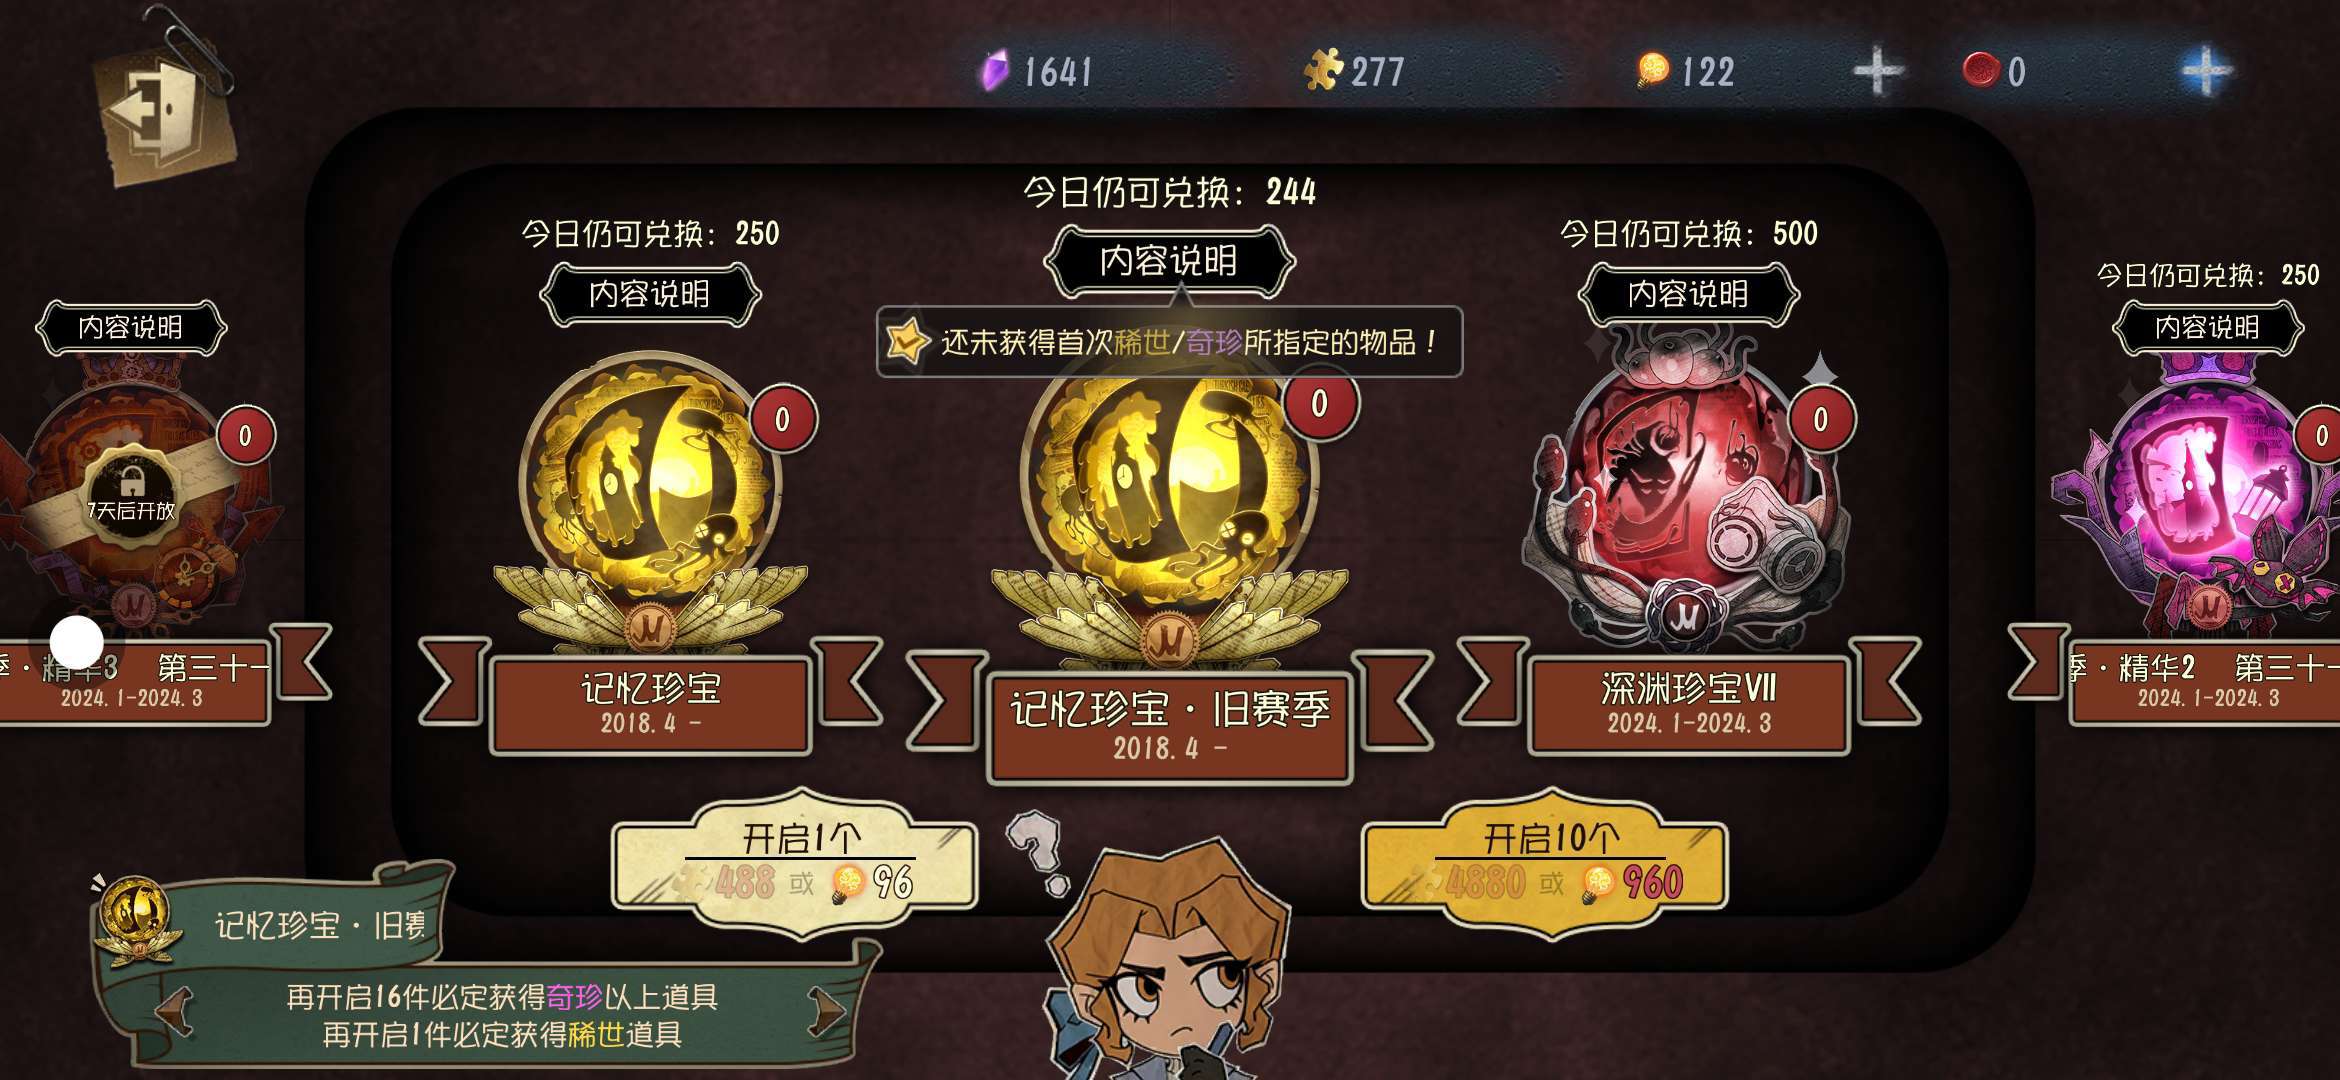The width and height of the screenshot is (2340, 1080).
Task: Tap the star icon in notification banner
Action: [x=907, y=341]
